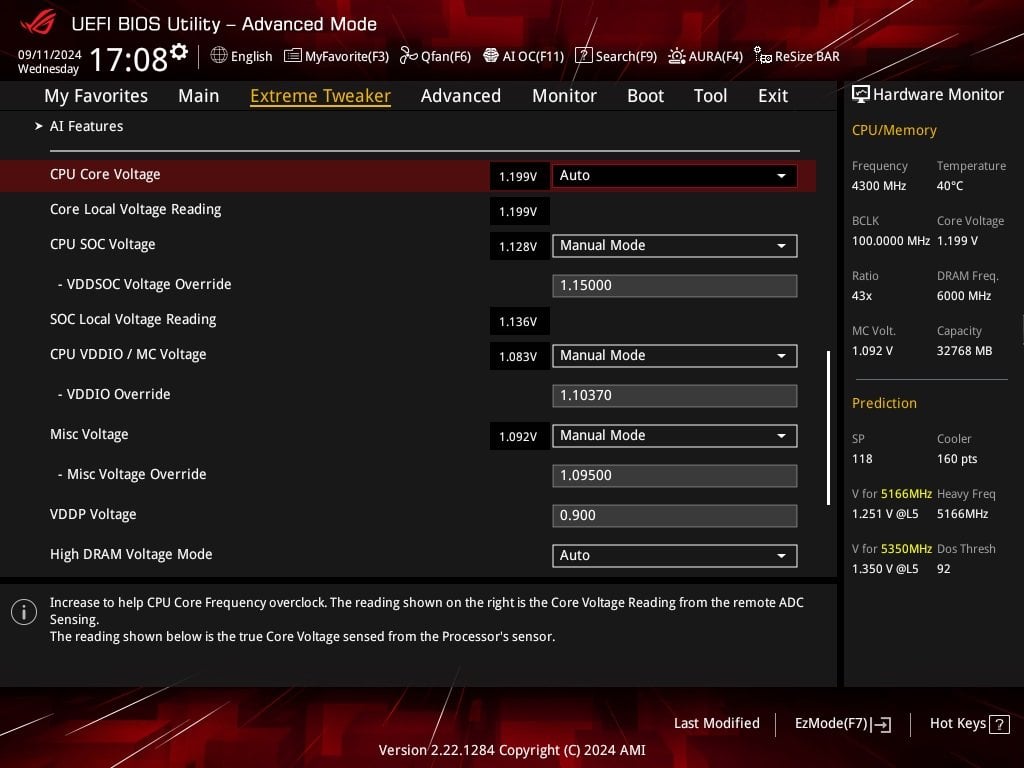Click the BIOS version copyright text

(512, 750)
